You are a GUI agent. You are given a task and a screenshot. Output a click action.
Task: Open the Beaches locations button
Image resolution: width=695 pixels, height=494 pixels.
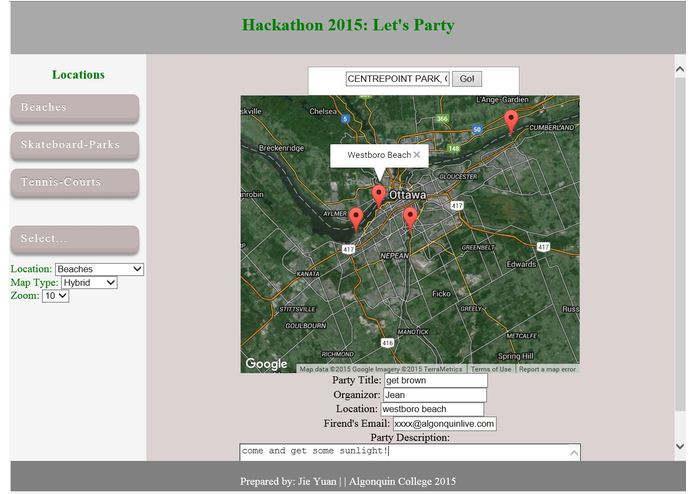click(x=75, y=108)
